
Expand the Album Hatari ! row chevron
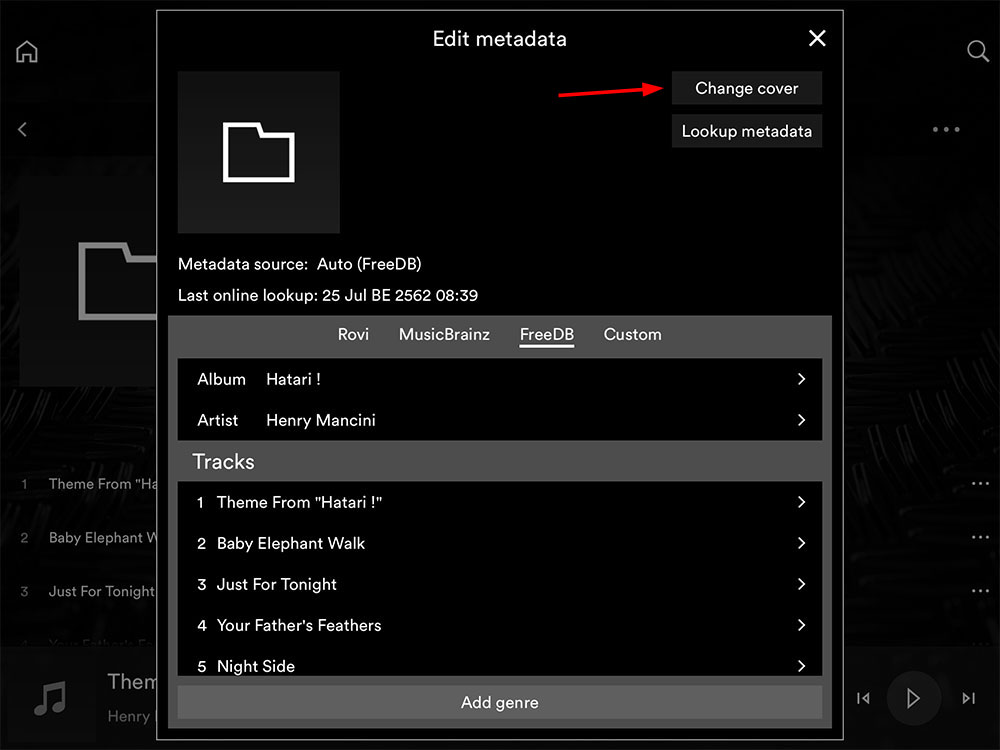pyautogui.click(x=801, y=379)
